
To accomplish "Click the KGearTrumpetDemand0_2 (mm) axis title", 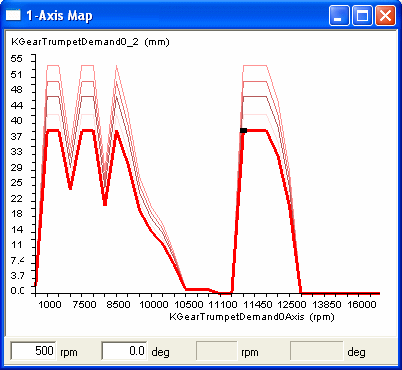I will tap(90, 42).
